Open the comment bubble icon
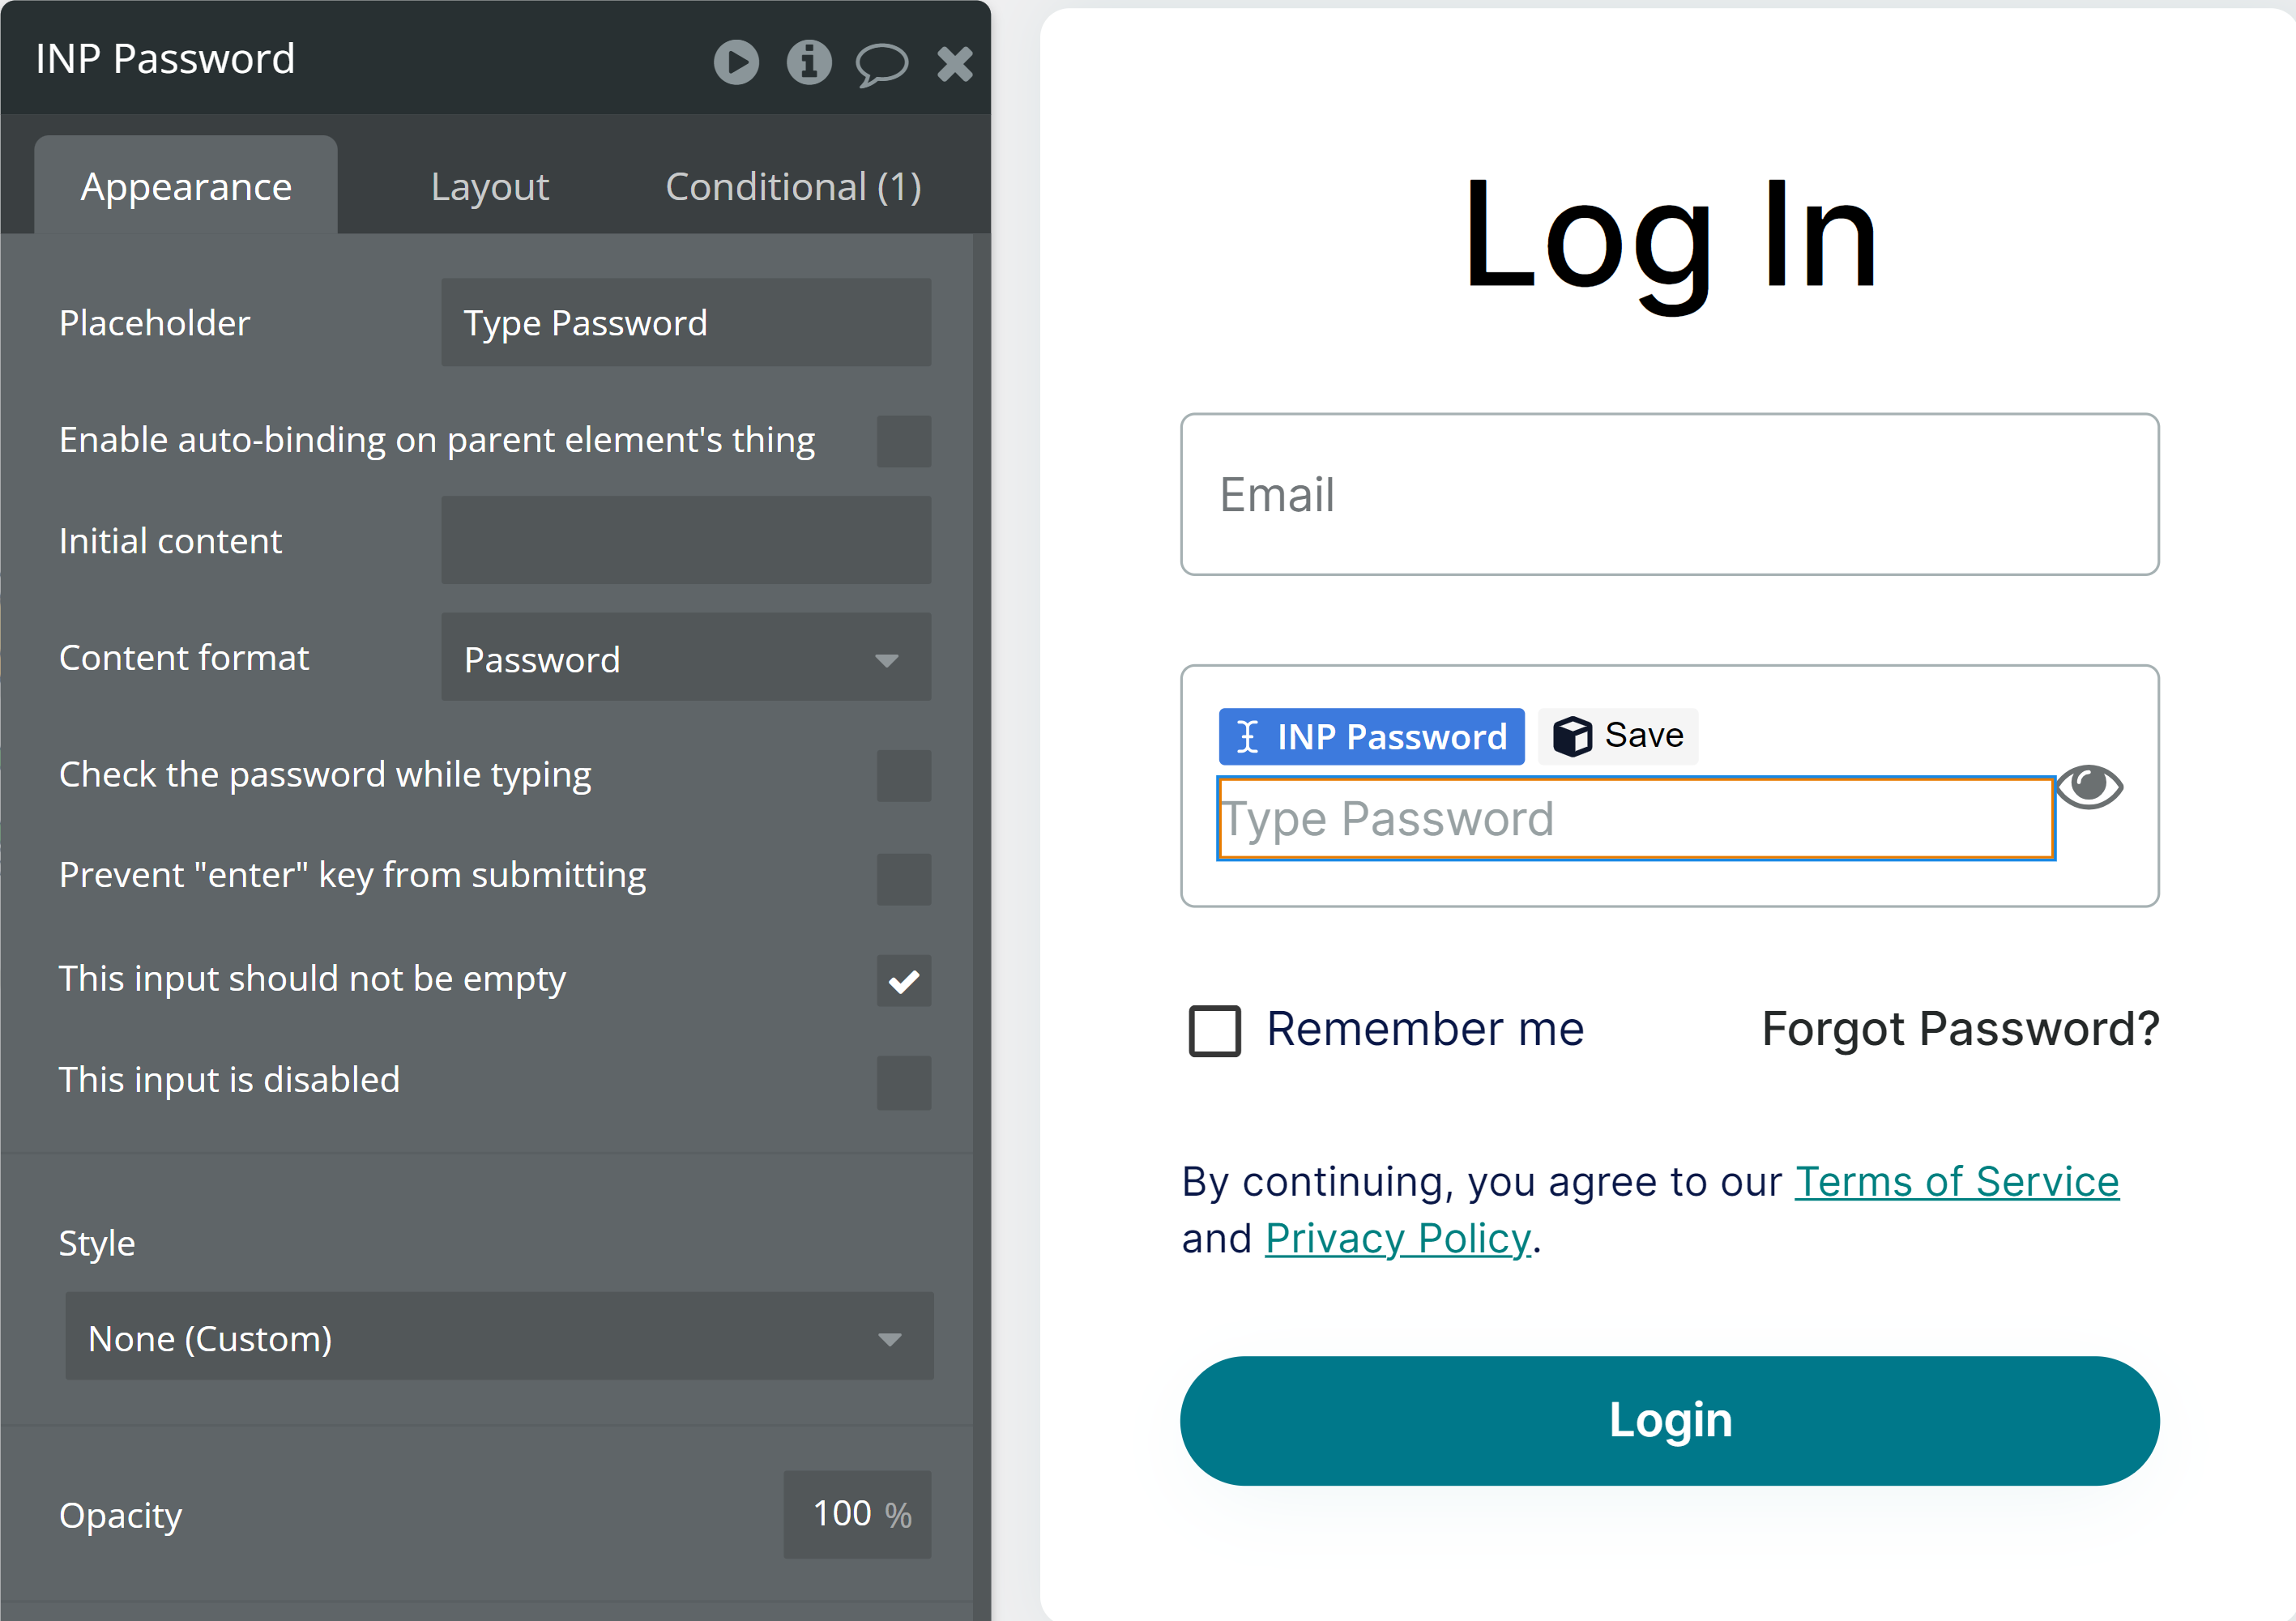This screenshot has width=2296, height=1621. coord(881,64)
